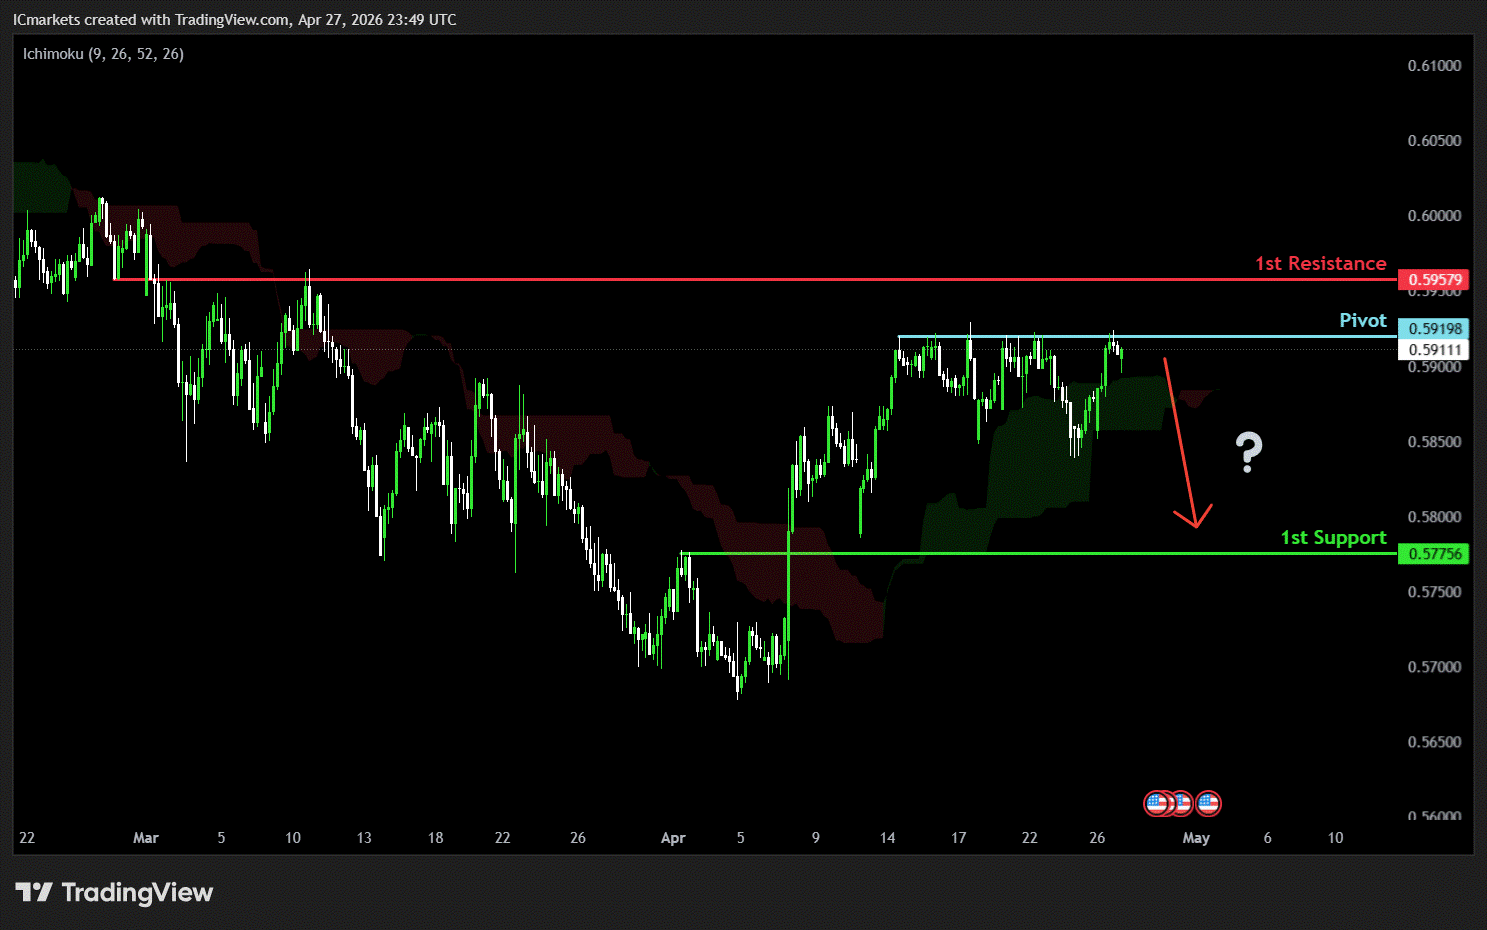Click the 0.57000 level on the price axis
This screenshot has width=1487, height=930.
[x=1434, y=667]
